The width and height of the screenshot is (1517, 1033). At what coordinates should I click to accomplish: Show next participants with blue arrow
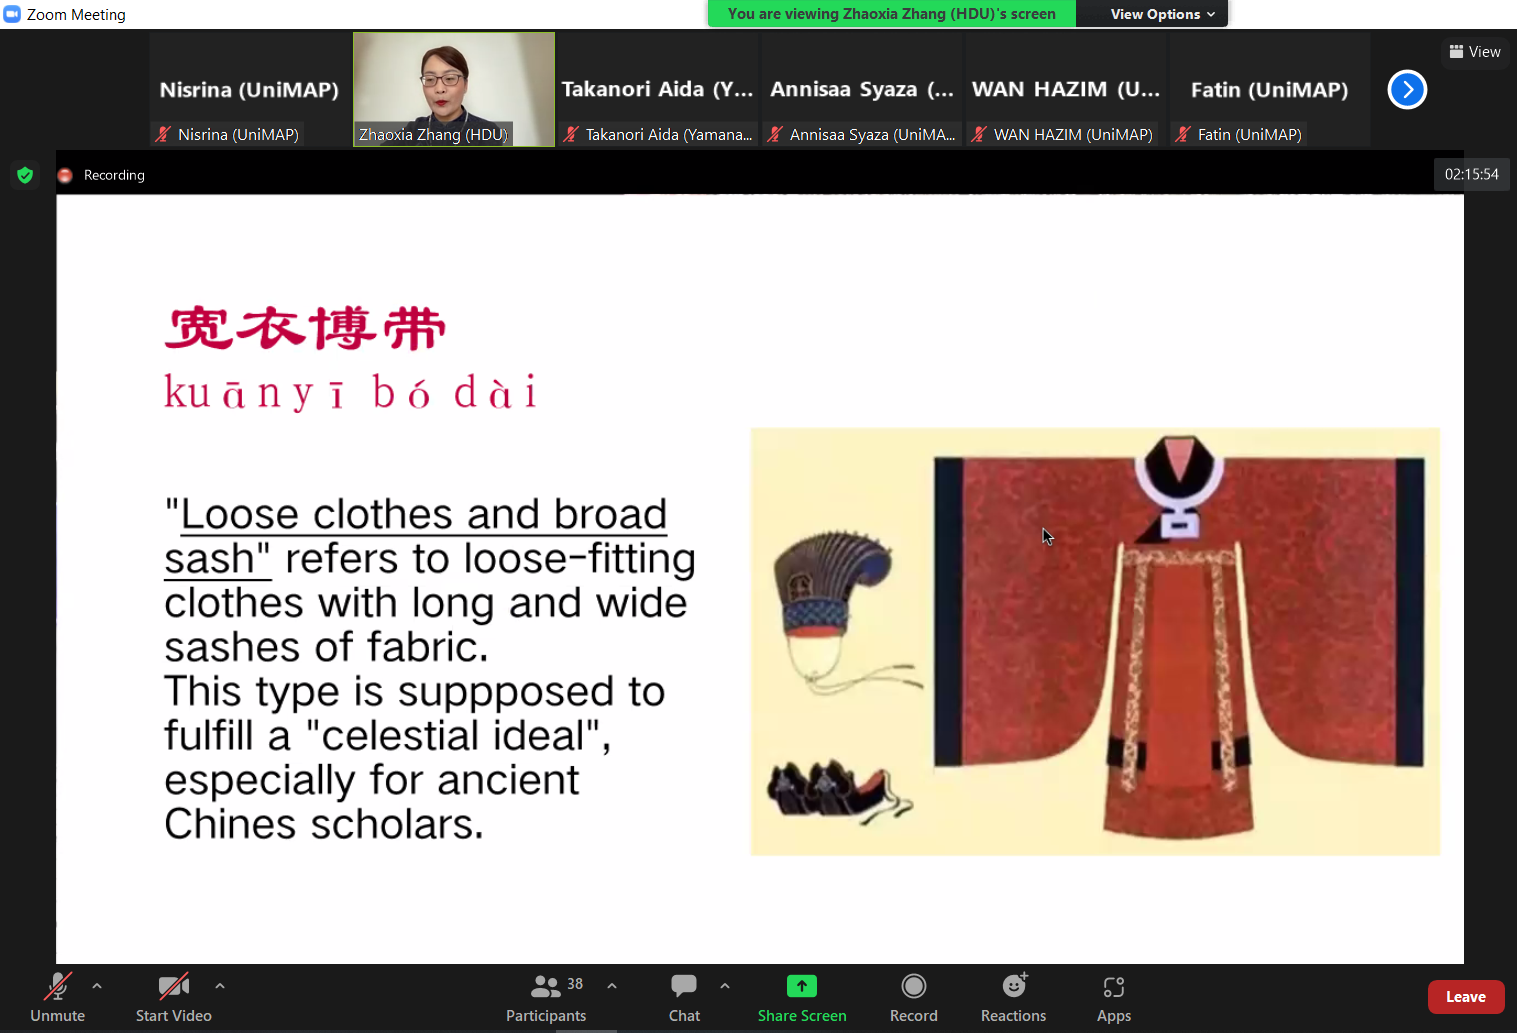point(1406,90)
